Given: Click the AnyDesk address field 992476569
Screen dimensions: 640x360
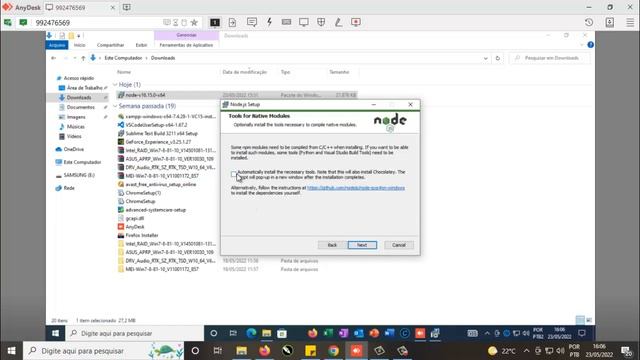Looking at the screenshot, I should click(98, 22).
